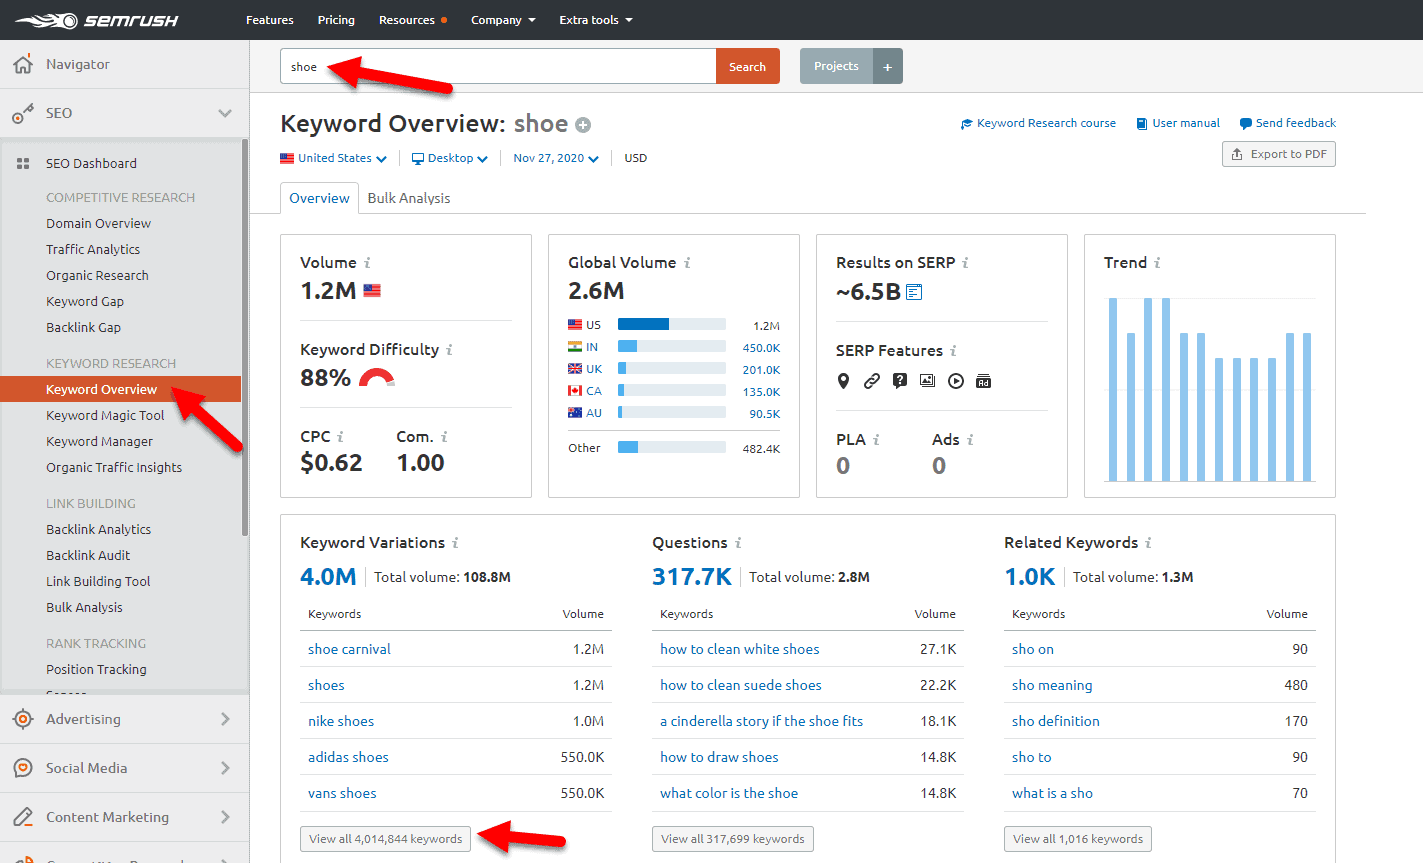Click the people also ask SERP icon

900,381
